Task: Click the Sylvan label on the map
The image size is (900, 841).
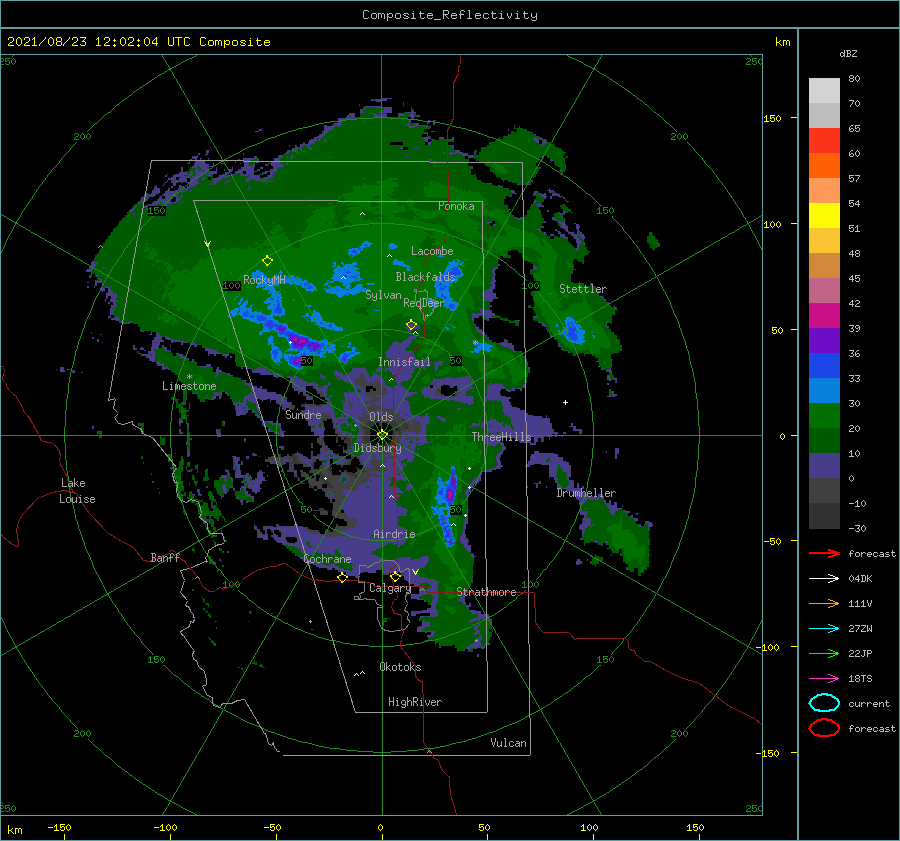Action: (x=383, y=295)
